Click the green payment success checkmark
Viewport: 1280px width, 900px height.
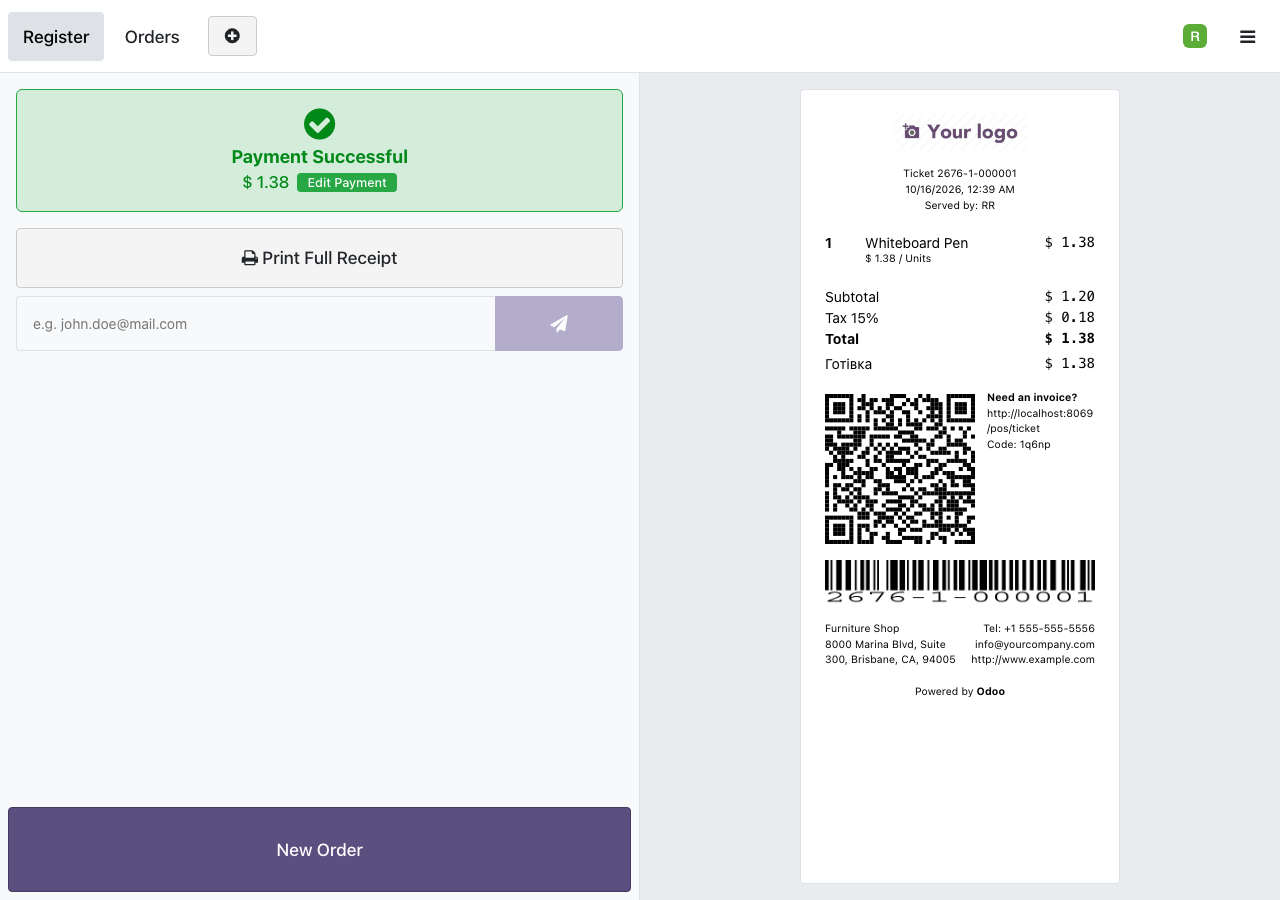[x=319, y=124]
